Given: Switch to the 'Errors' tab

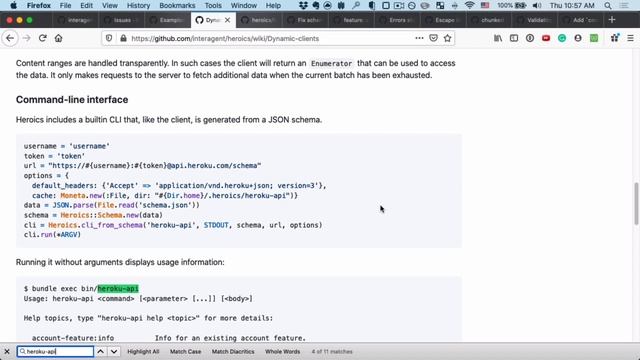Looking at the screenshot, I should coord(397,20).
